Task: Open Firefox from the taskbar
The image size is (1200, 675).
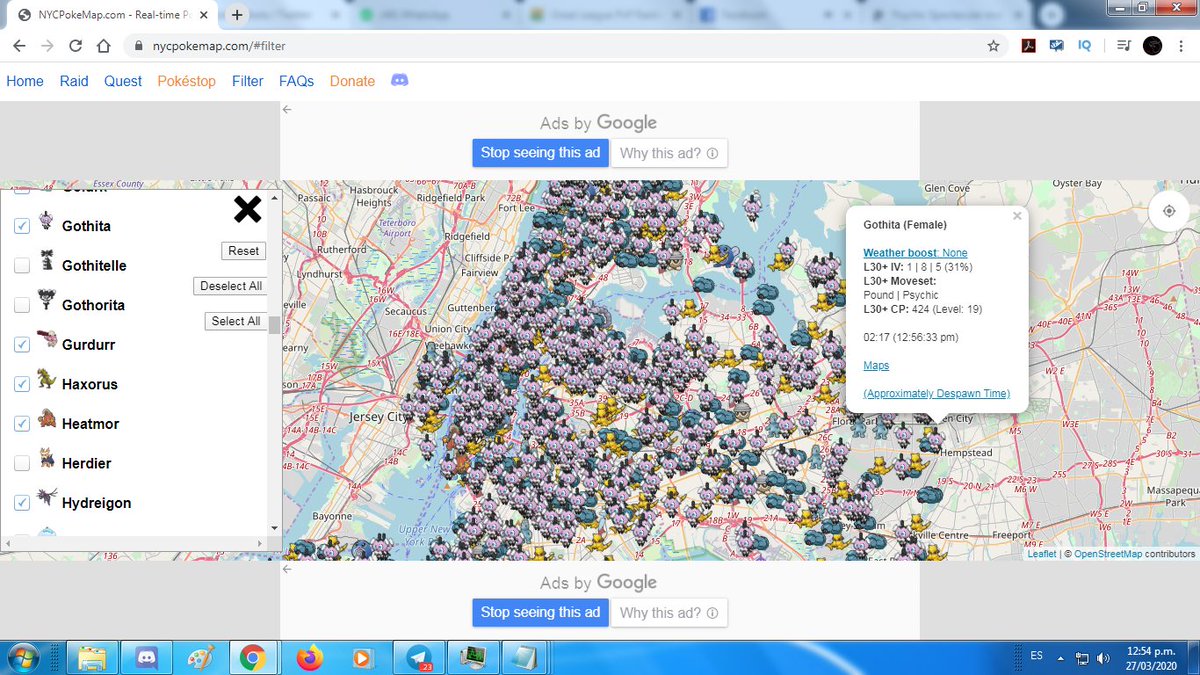Action: point(309,657)
